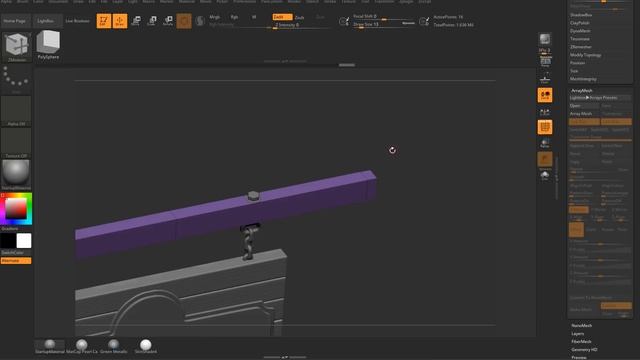Open Lightbox Arrays Presets

pos(599,98)
